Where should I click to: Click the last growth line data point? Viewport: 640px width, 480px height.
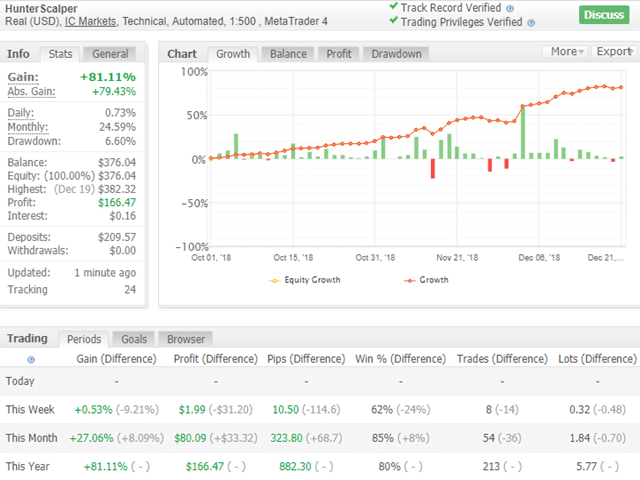tap(621, 87)
